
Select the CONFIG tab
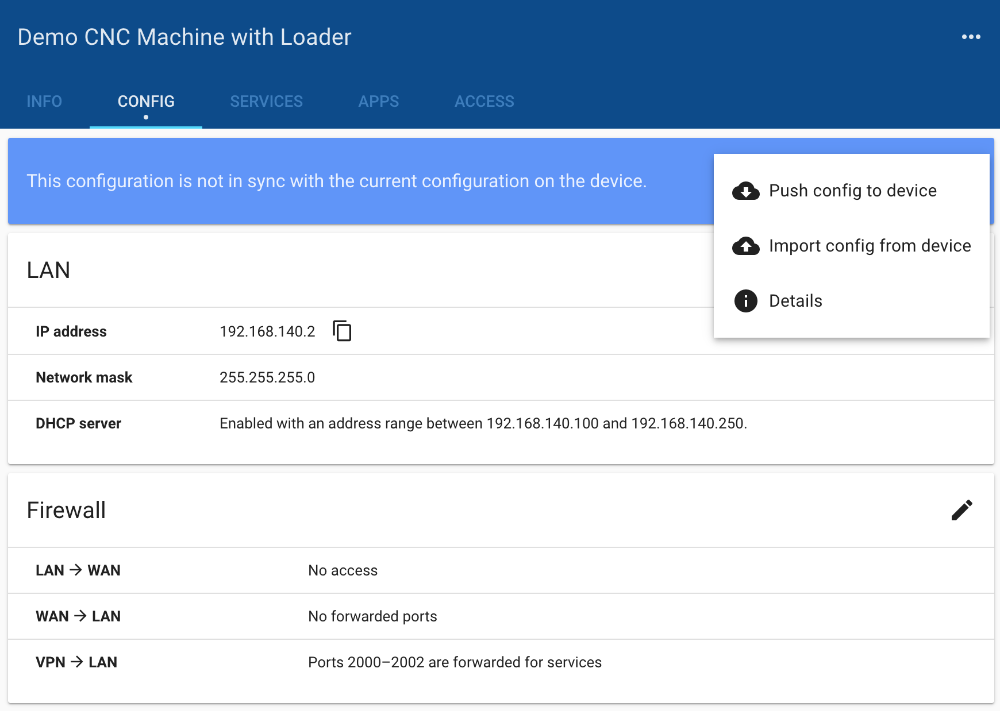(146, 101)
